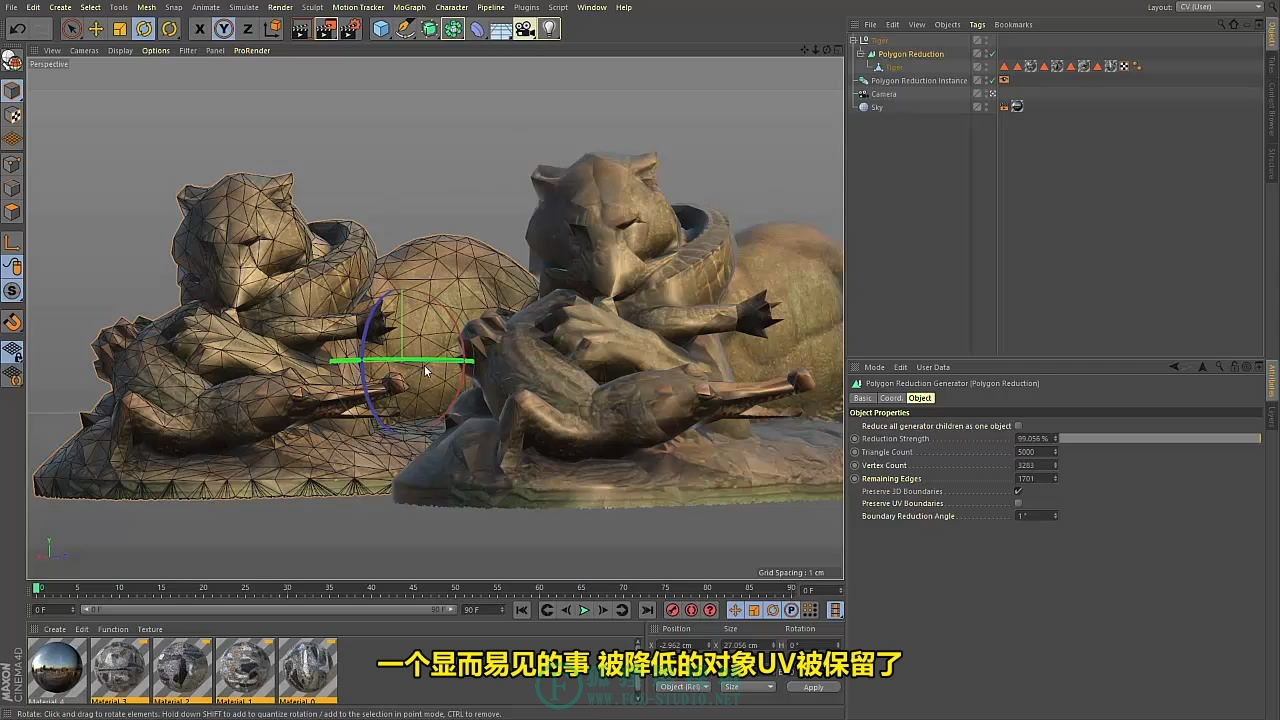Open the MoGraph menu
Image resolution: width=1280 pixels, height=720 pixels.
coord(409,7)
